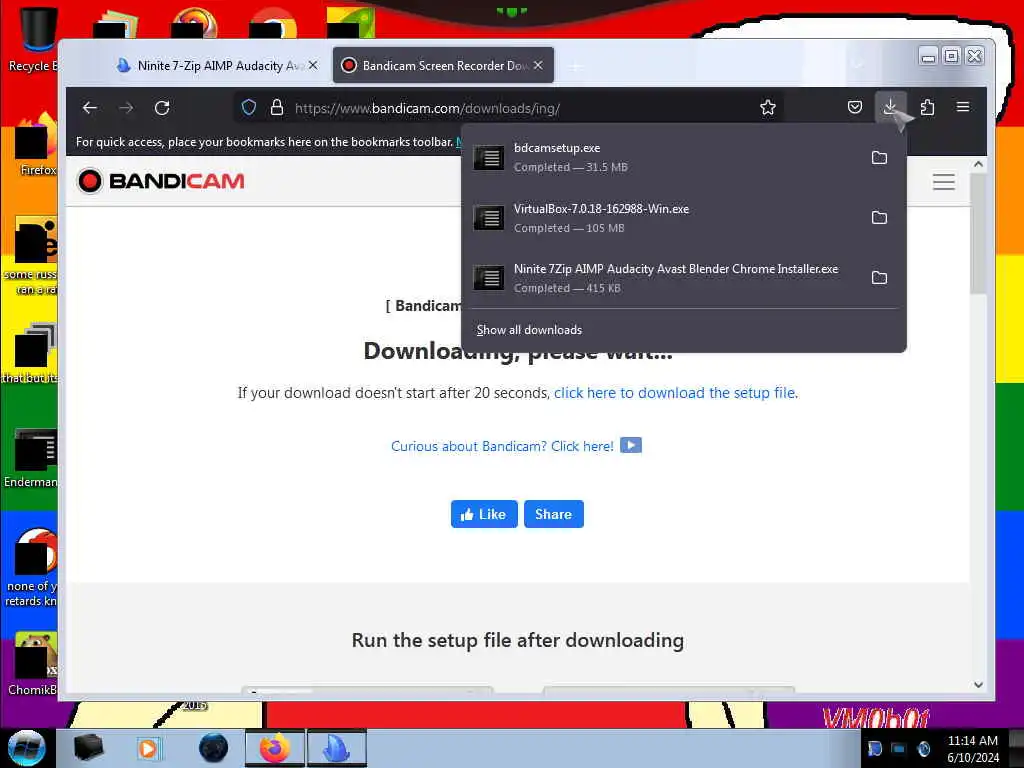Toggle the Downloads toolbar button
This screenshot has width=1024, height=768.
pos(890,107)
